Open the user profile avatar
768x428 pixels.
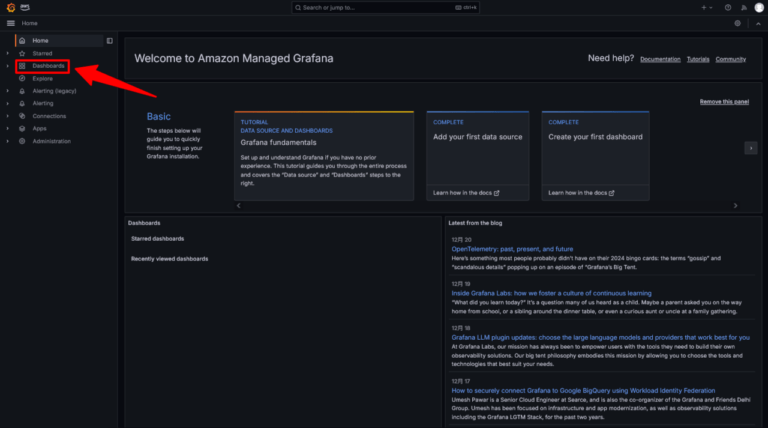point(759,7)
